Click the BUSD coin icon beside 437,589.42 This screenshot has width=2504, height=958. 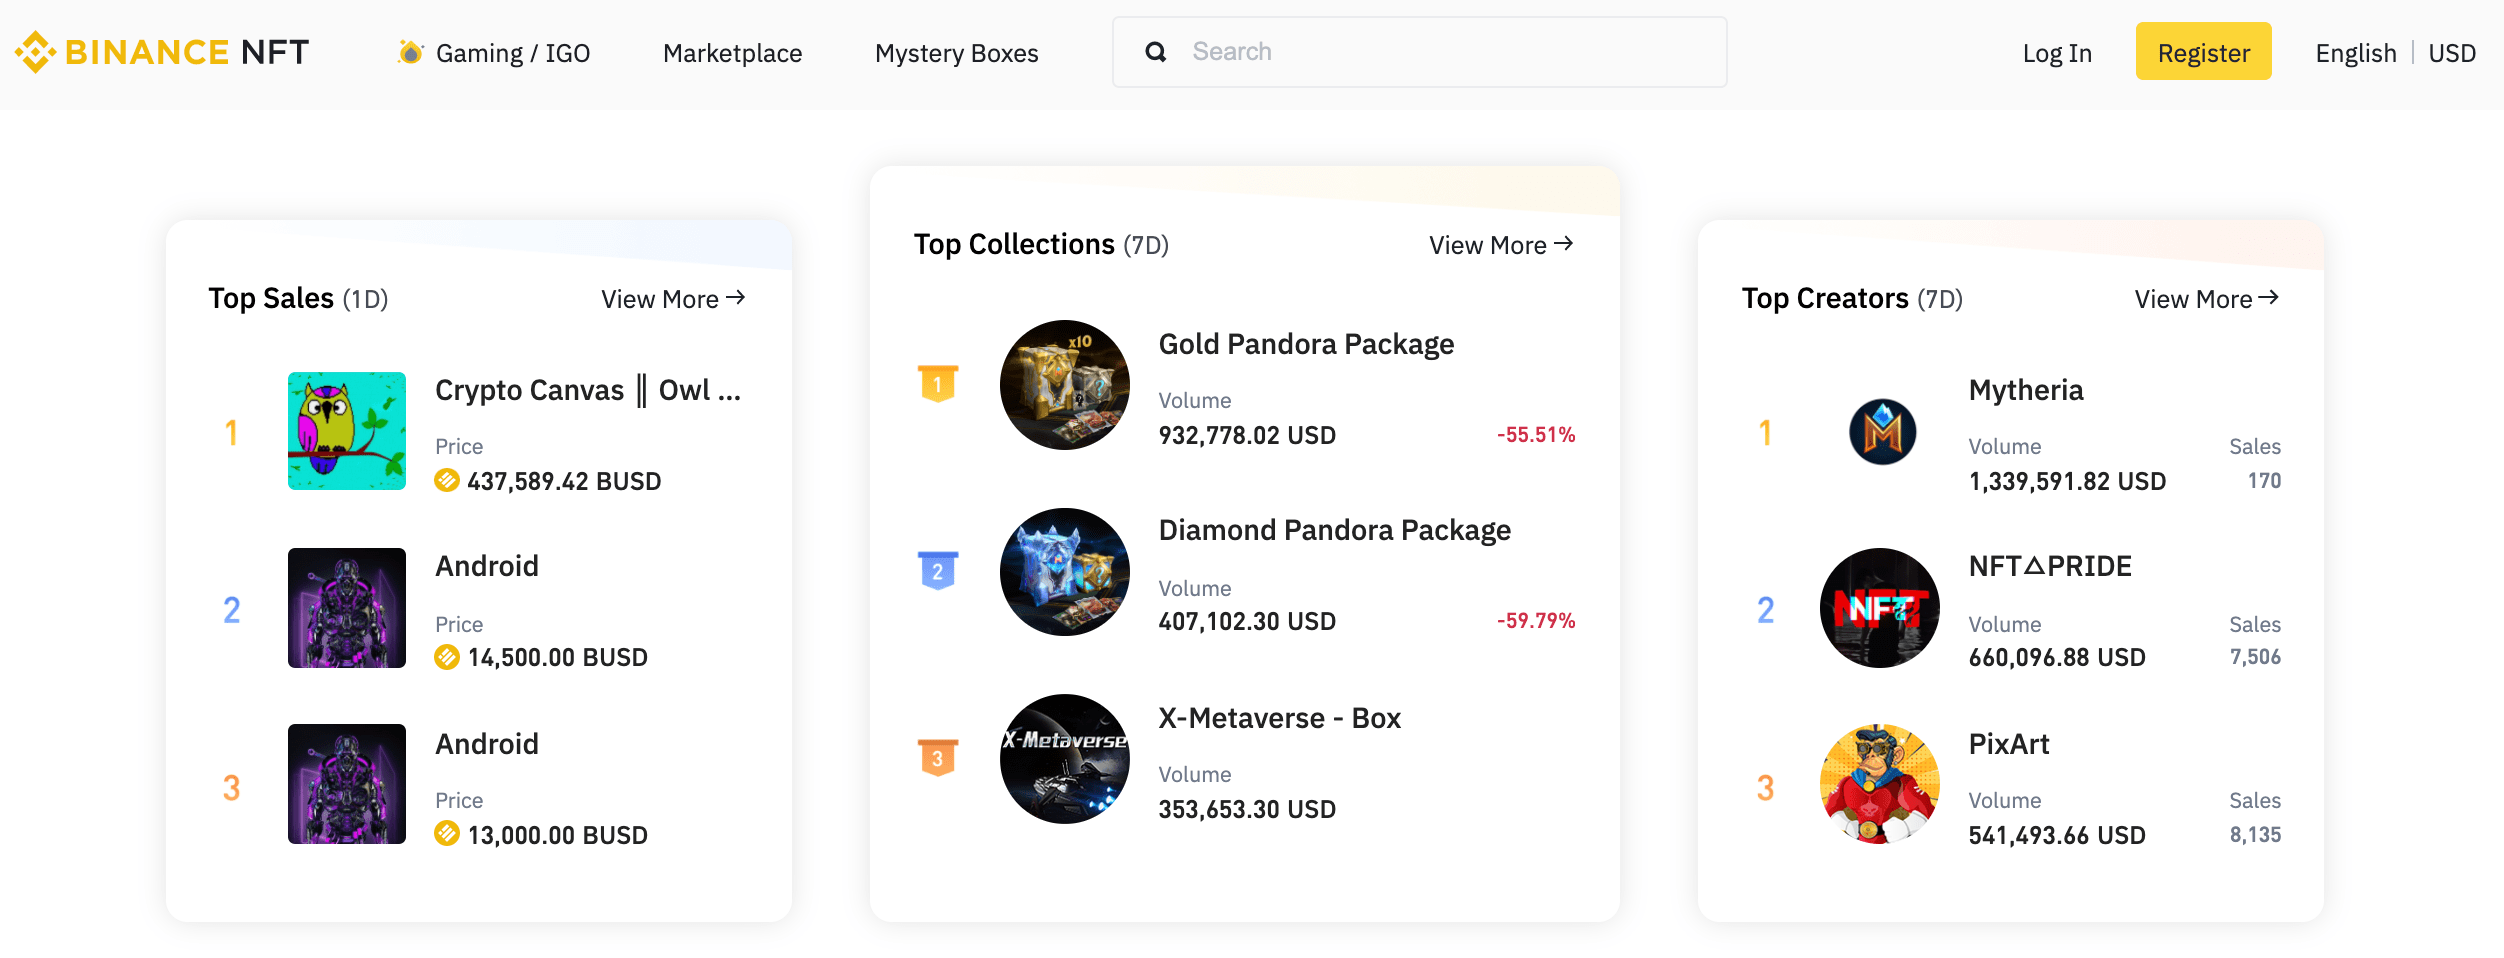[x=447, y=481]
